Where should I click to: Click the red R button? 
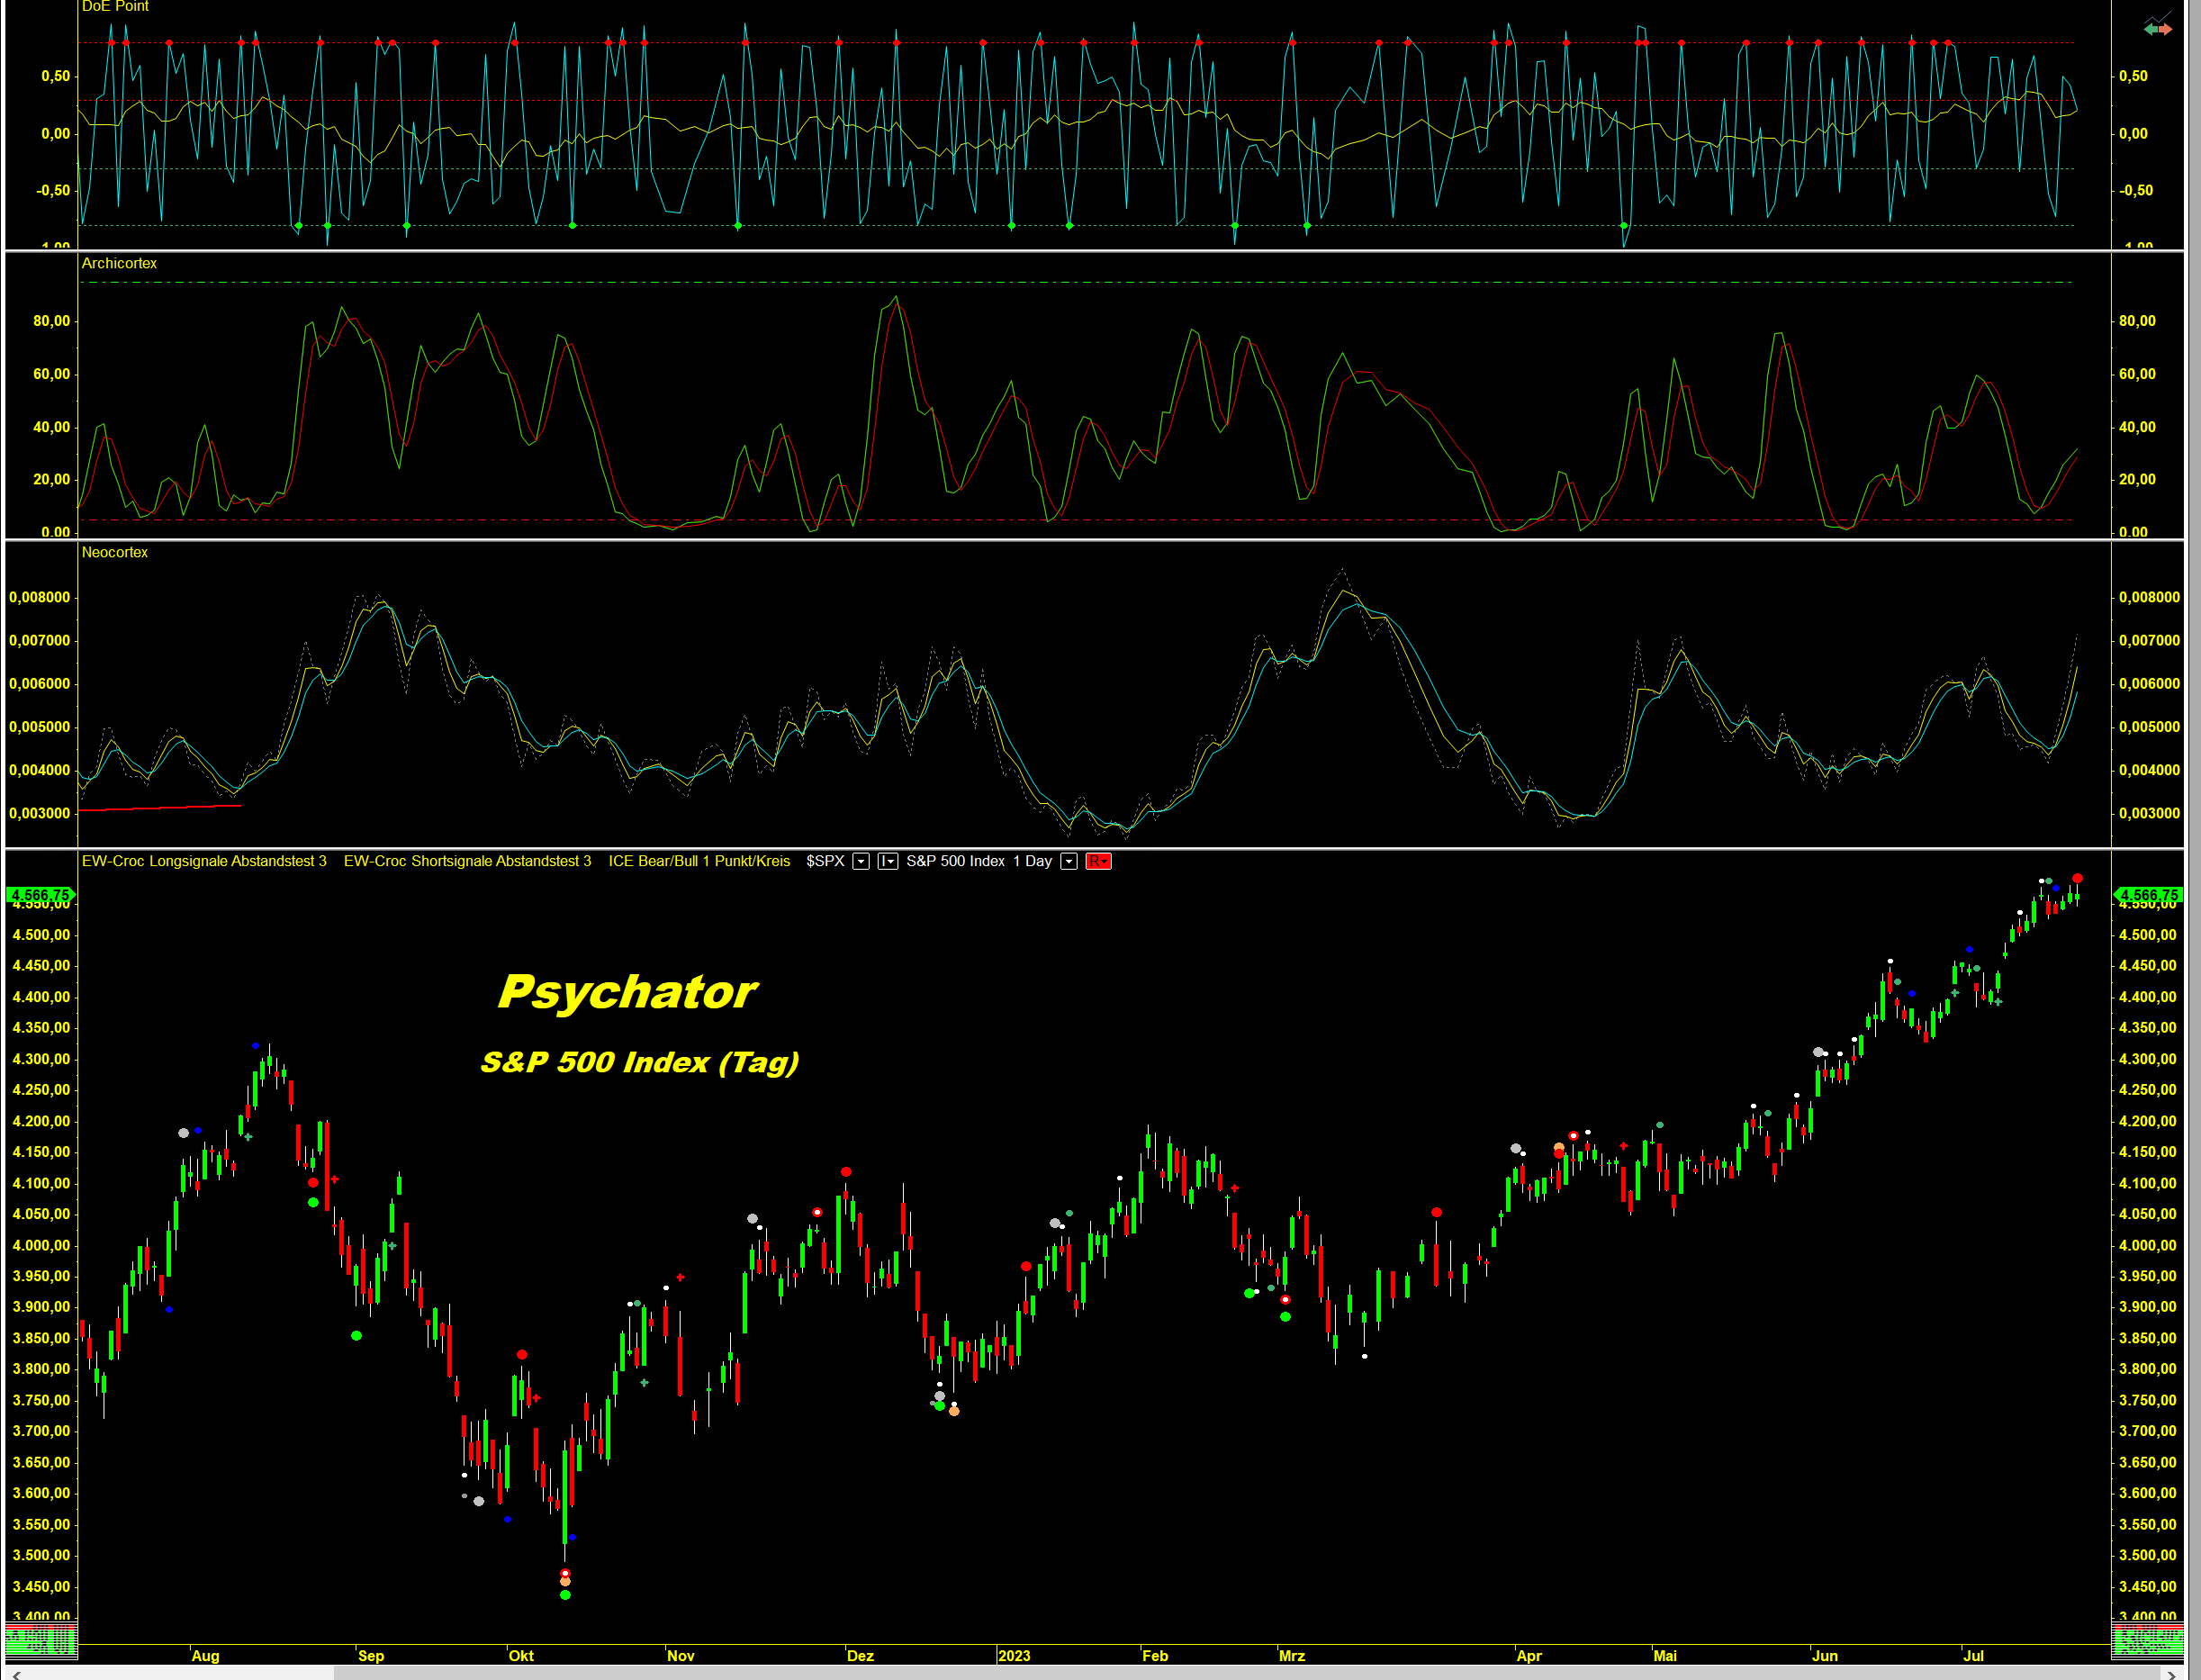1098,862
